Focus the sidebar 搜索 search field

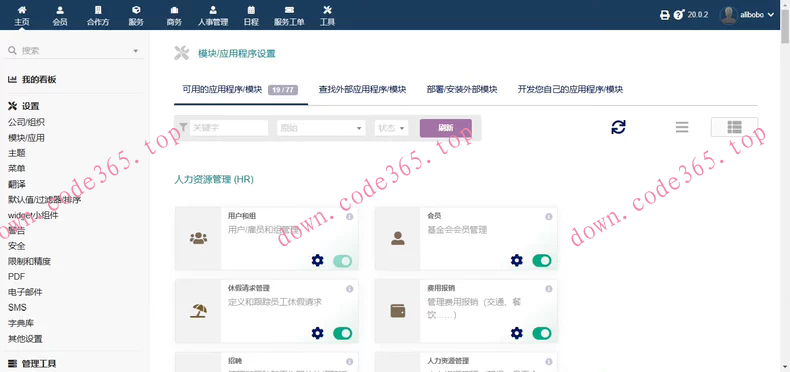coord(75,51)
